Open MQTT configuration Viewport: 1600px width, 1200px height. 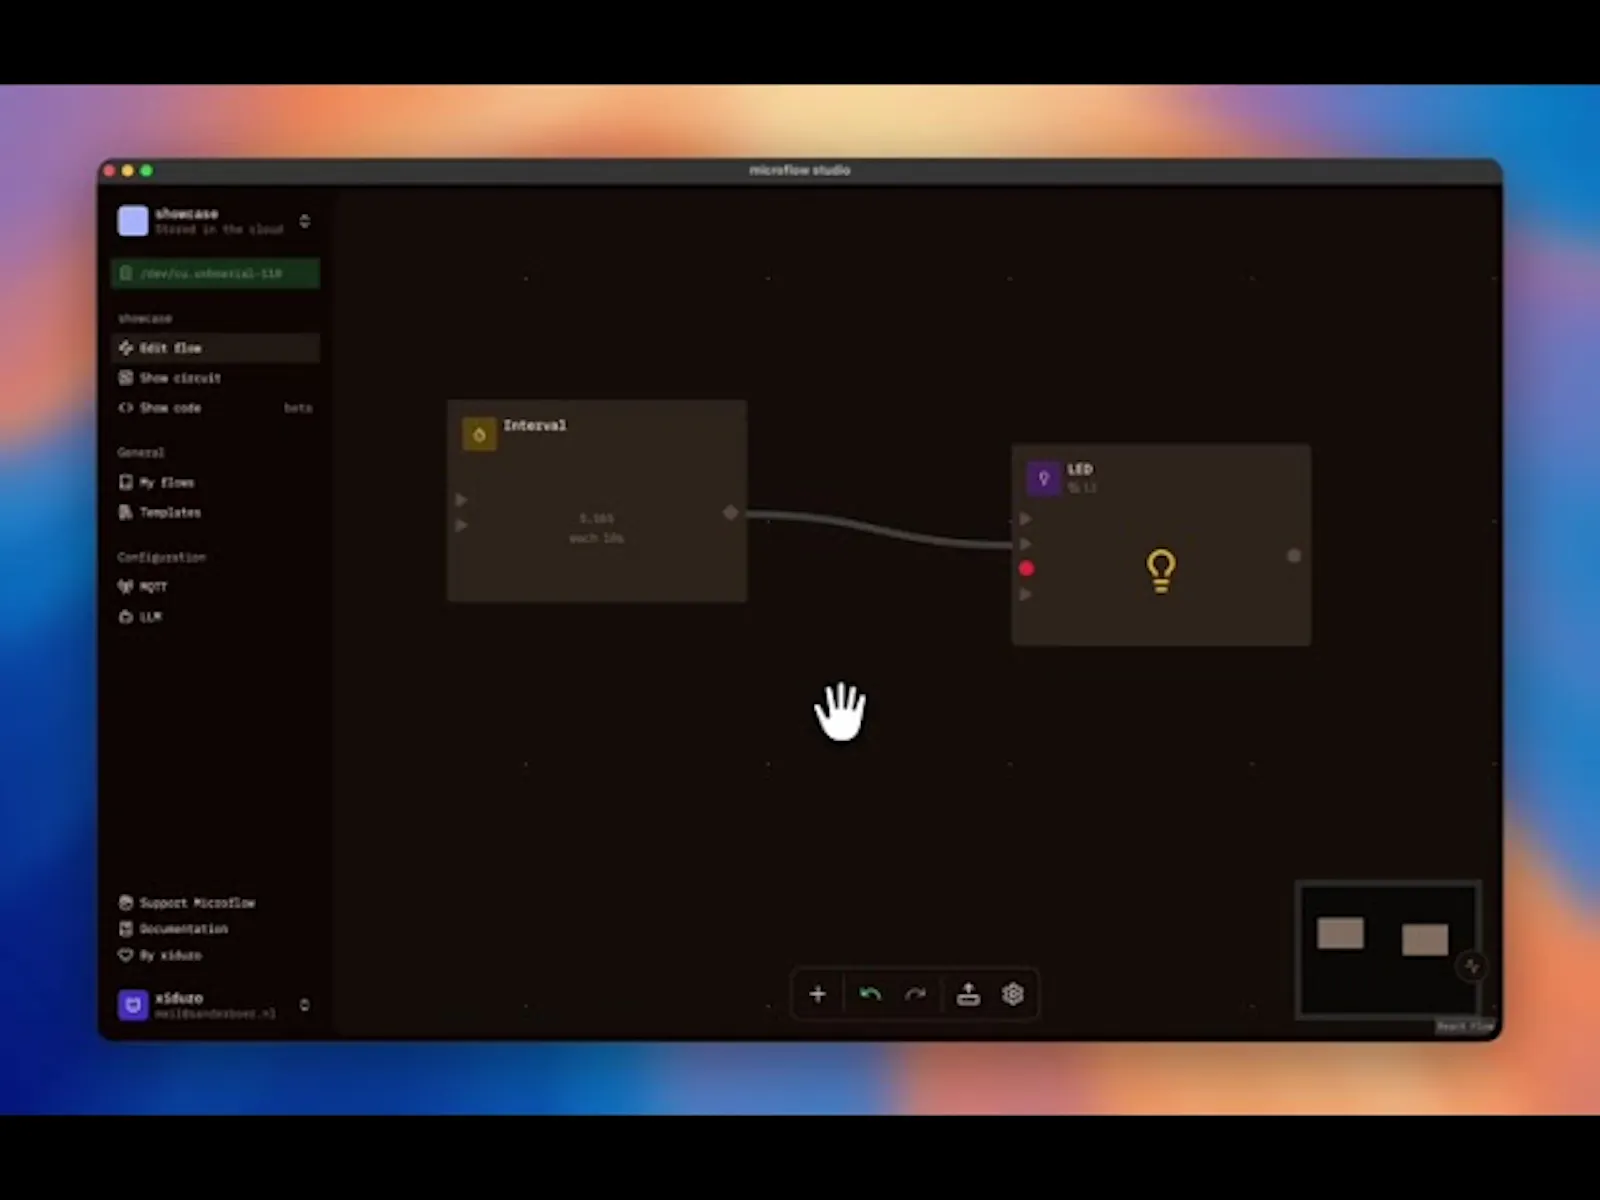click(x=216, y=587)
